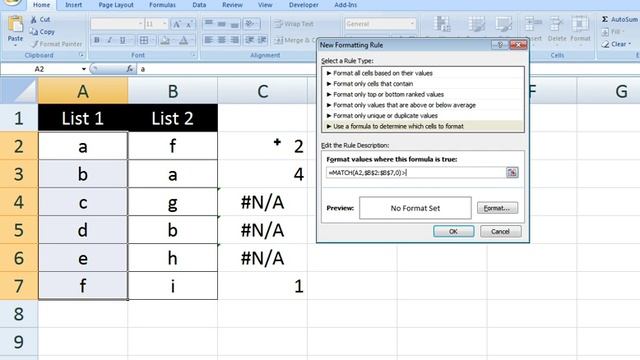Screen dimensions: 640x360
Task: Click Wrap Text button
Action: pyautogui.click(x=293, y=24)
